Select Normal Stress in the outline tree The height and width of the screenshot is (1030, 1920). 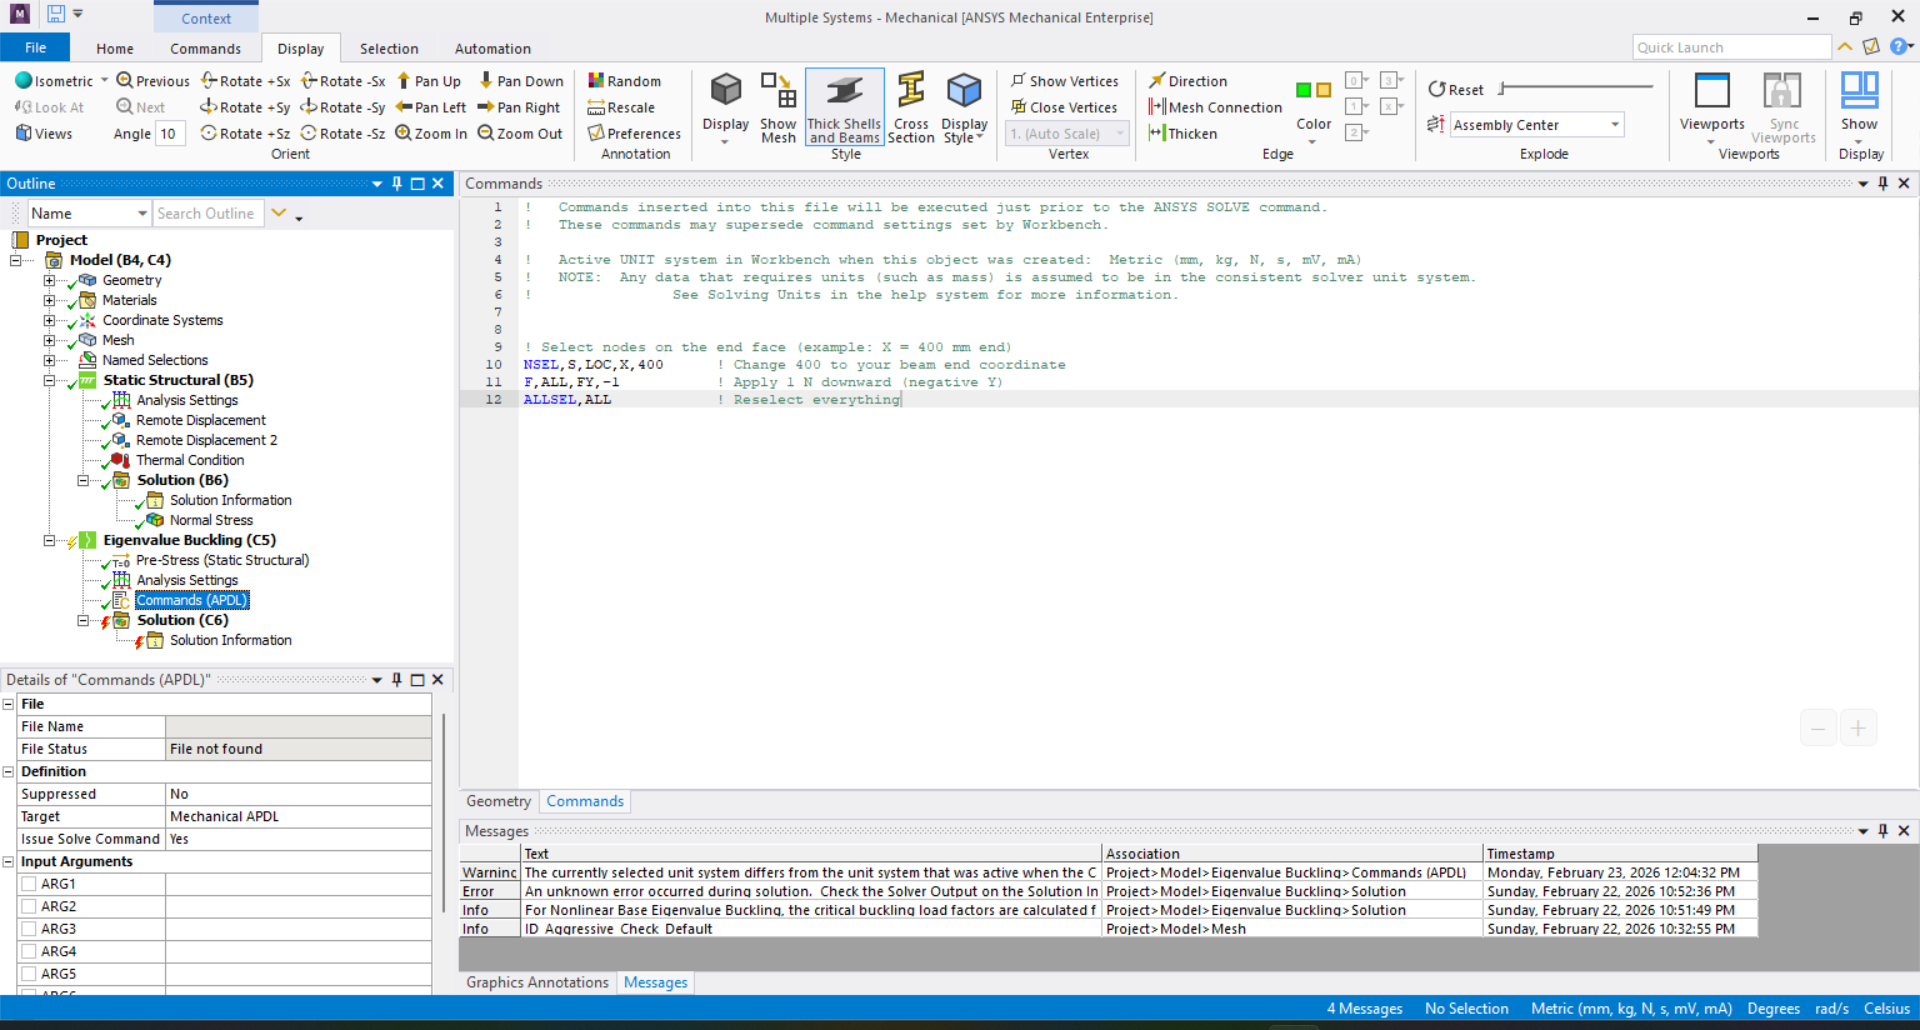211,520
